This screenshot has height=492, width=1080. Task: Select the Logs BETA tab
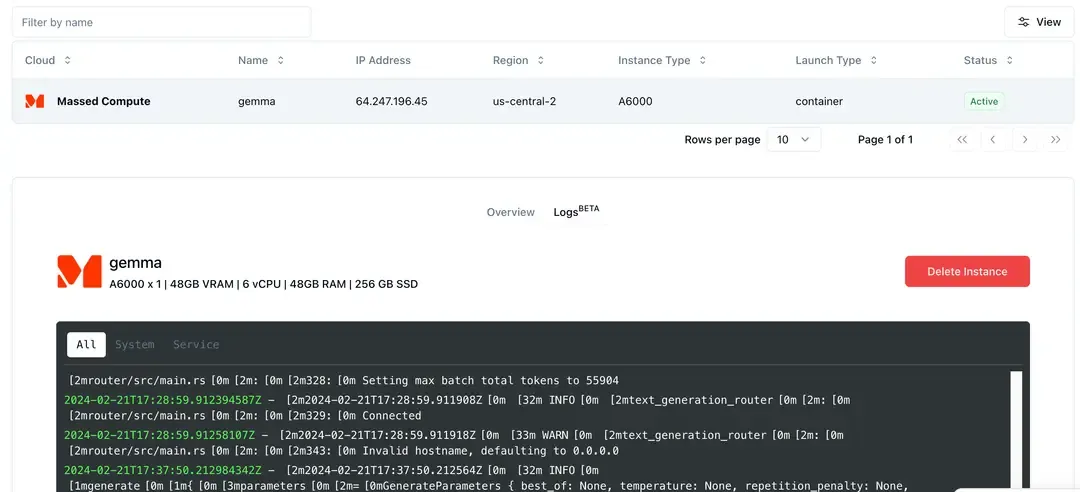(576, 212)
